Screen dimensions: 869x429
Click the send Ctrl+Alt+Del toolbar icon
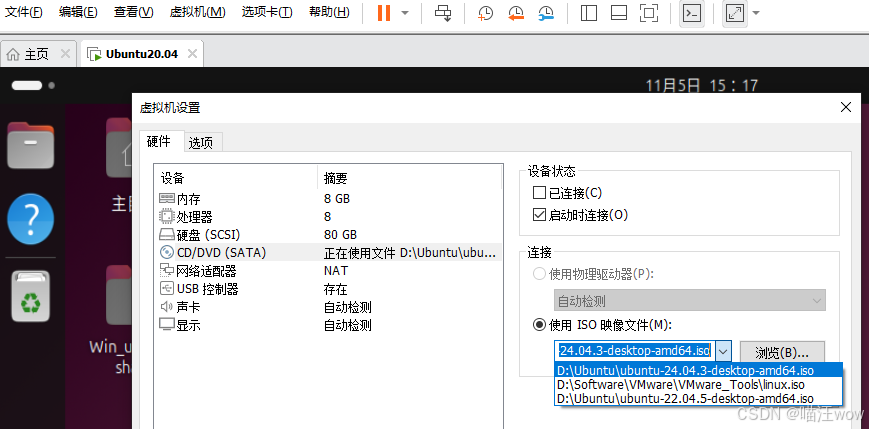coord(443,13)
